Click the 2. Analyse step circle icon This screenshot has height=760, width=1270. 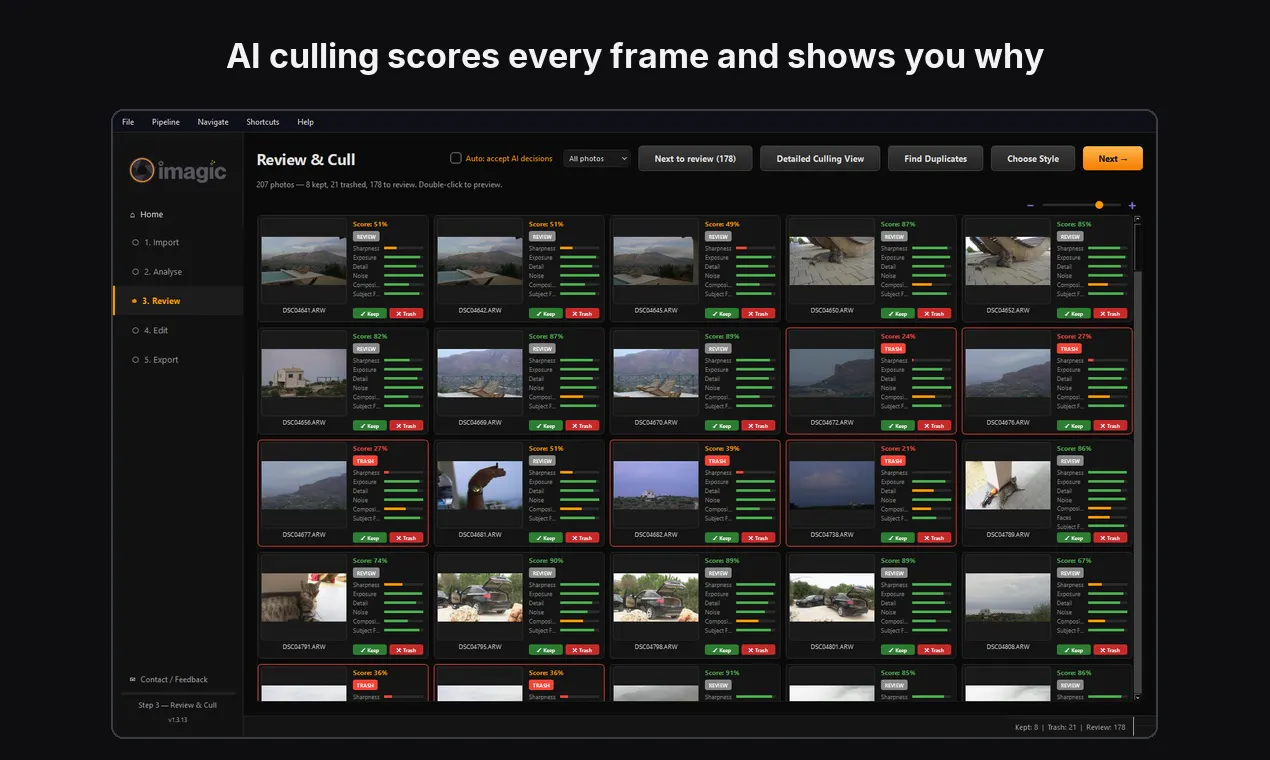136,272
